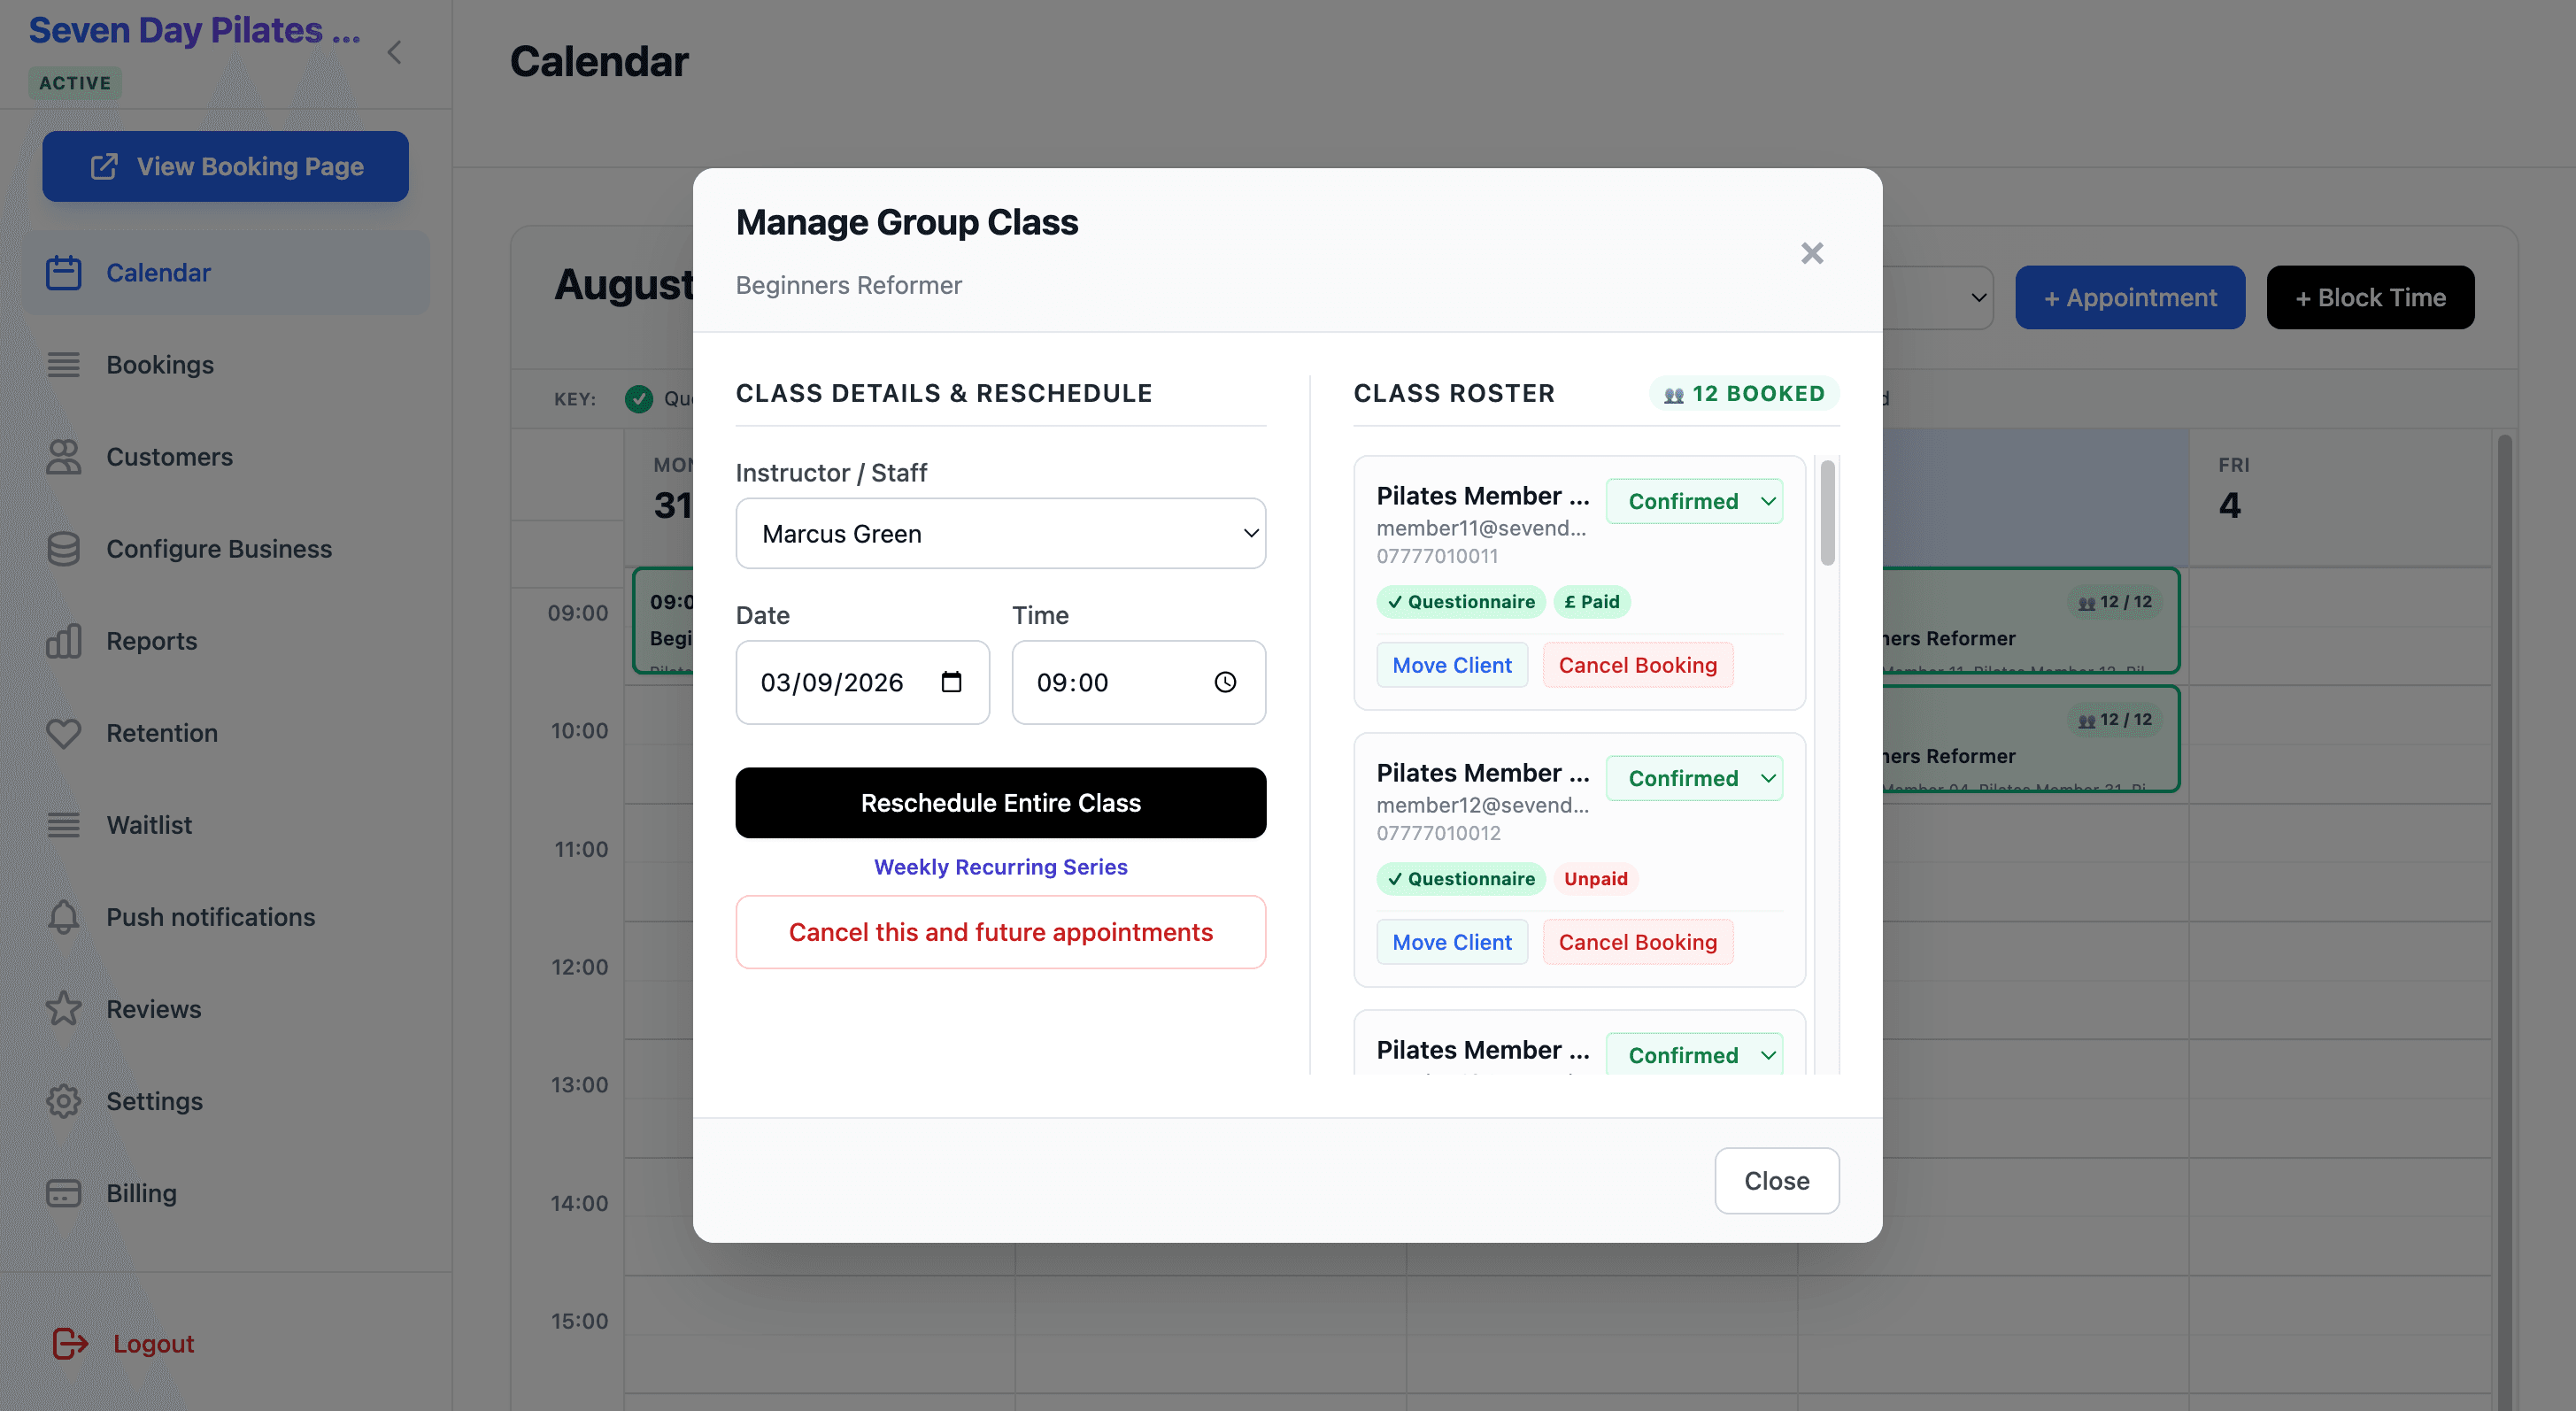
Task: Open the Waitlist lines icon
Action: (63, 825)
